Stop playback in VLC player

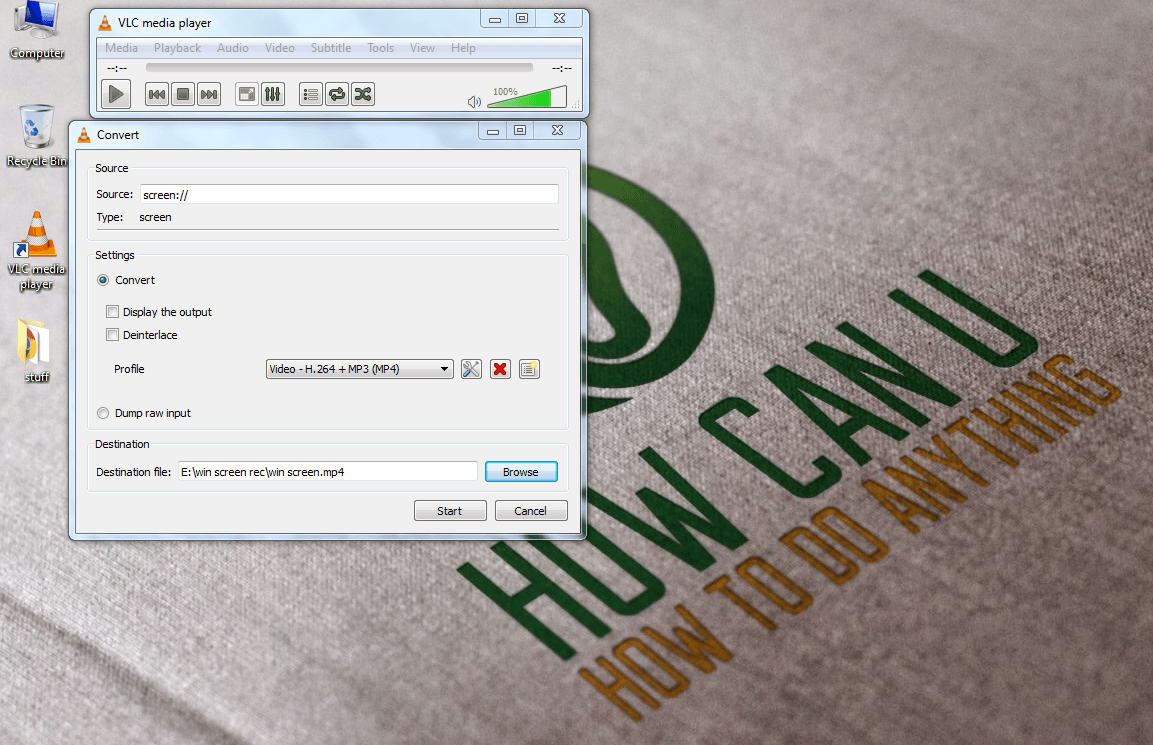coord(183,94)
